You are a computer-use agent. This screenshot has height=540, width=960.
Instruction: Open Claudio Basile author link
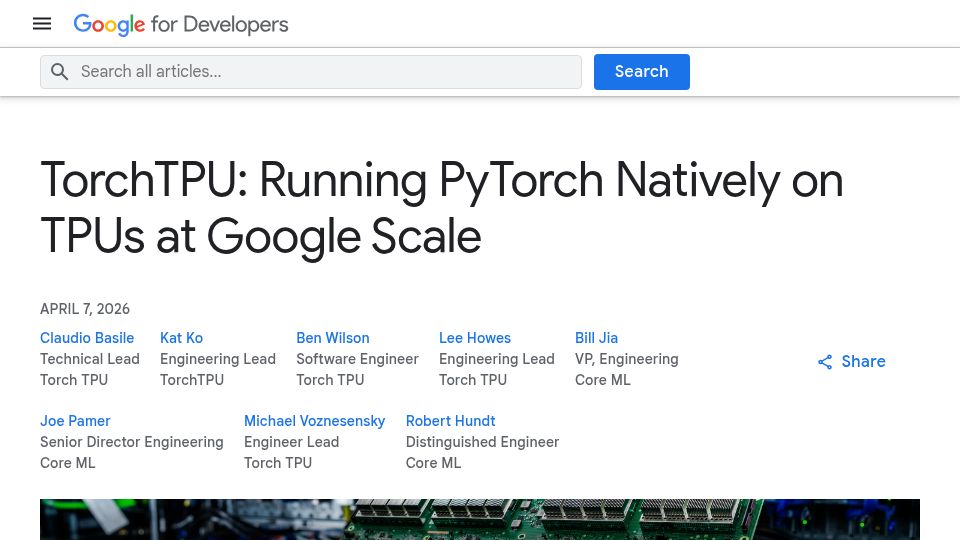coord(87,338)
